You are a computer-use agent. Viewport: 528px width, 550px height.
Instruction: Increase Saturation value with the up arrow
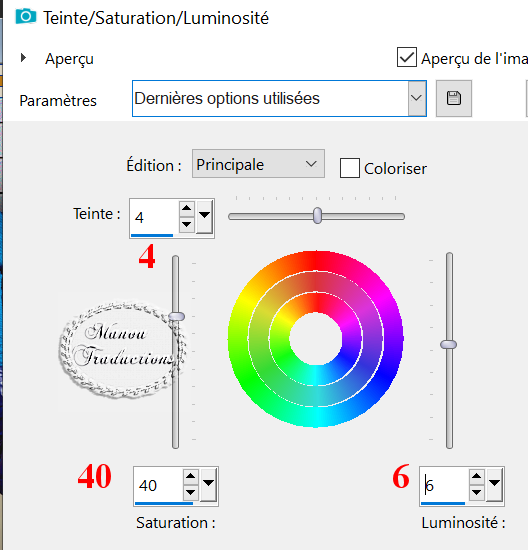tap(191, 476)
